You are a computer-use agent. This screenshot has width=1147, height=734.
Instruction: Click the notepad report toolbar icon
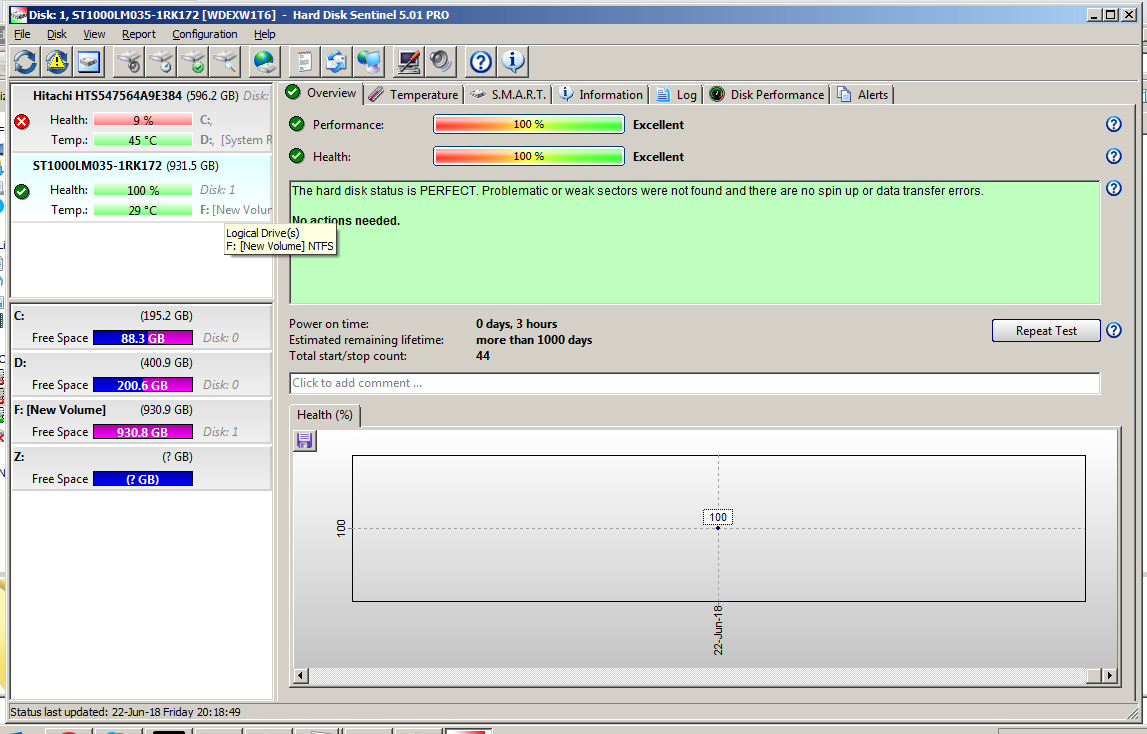[x=305, y=62]
